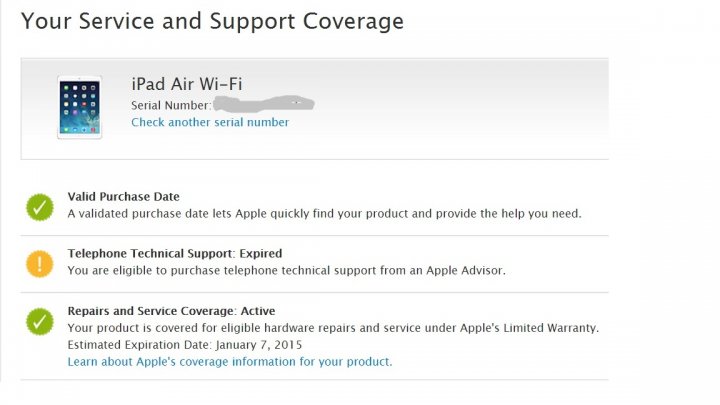Click Telephone Technical Support: Expired heading
The height and width of the screenshot is (405, 720).
tap(175, 253)
